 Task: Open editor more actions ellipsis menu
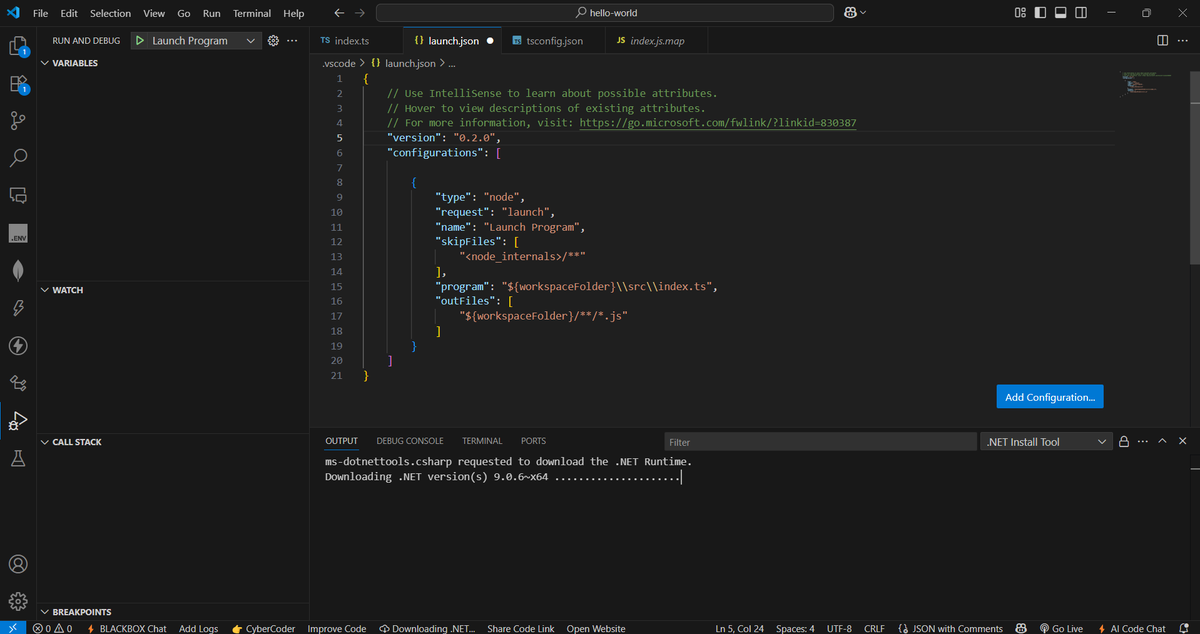pyautogui.click(x=1182, y=41)
